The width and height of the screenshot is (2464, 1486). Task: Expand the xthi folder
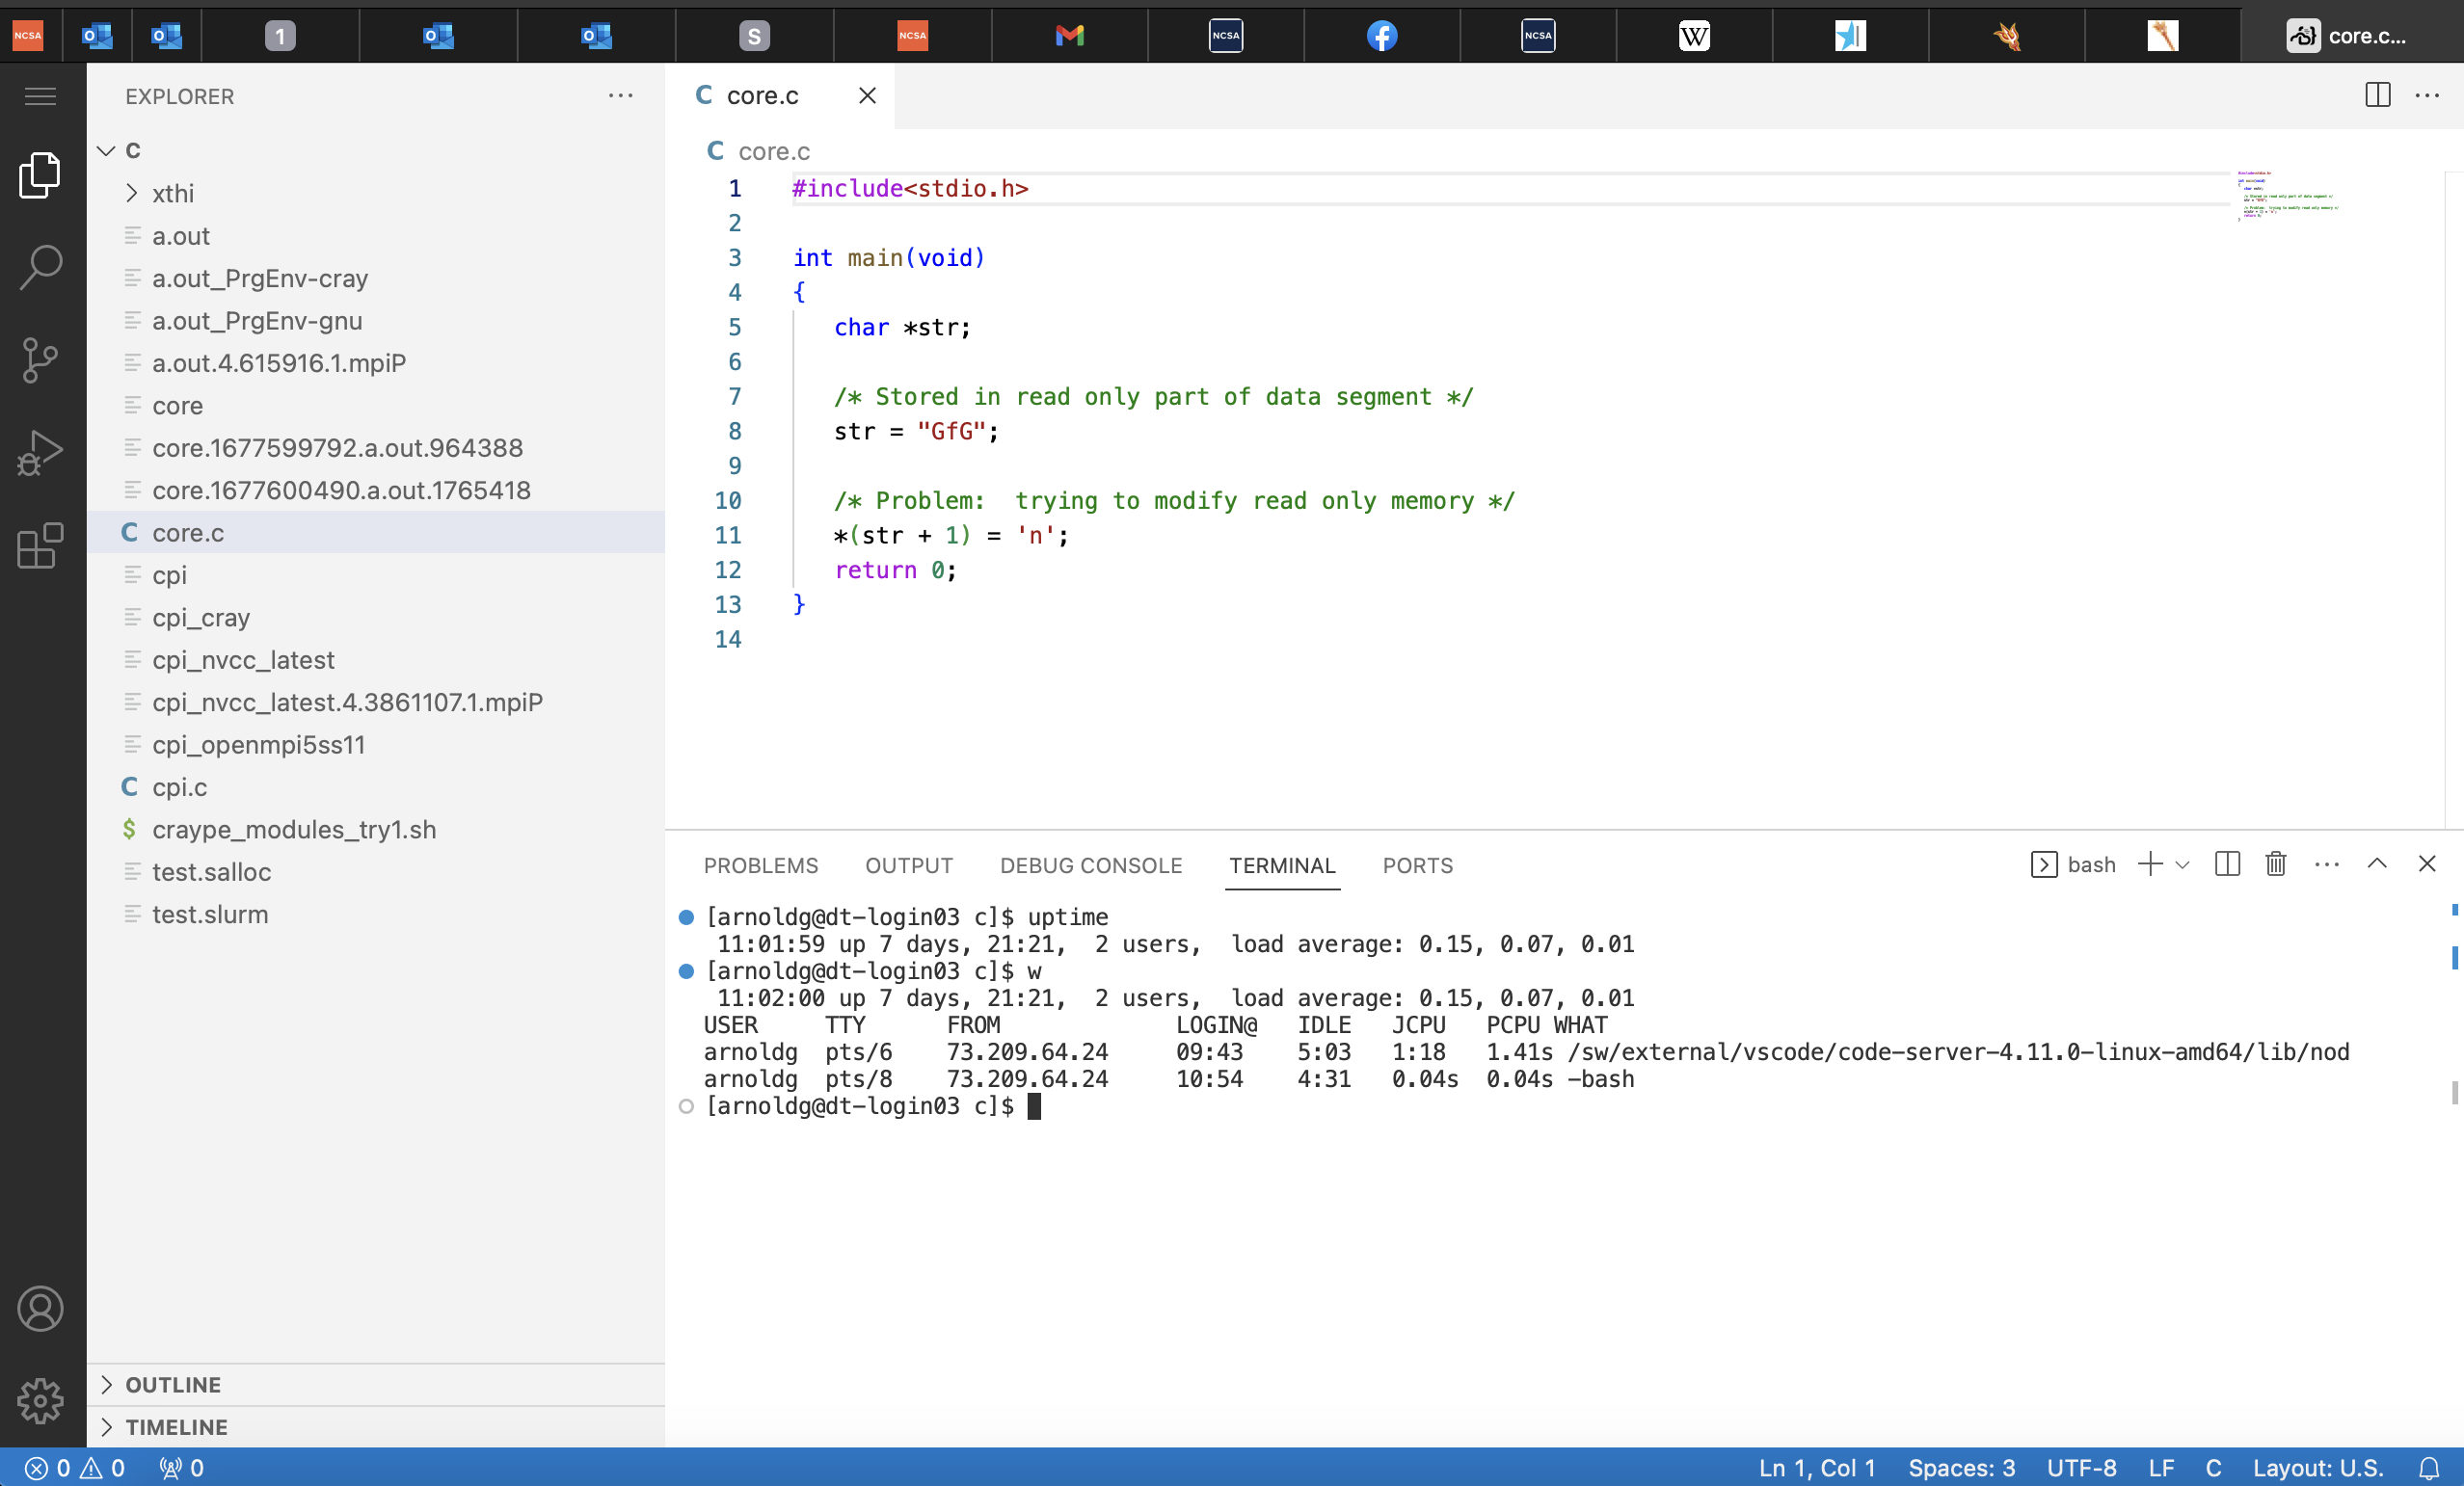[x=131, y=192]
